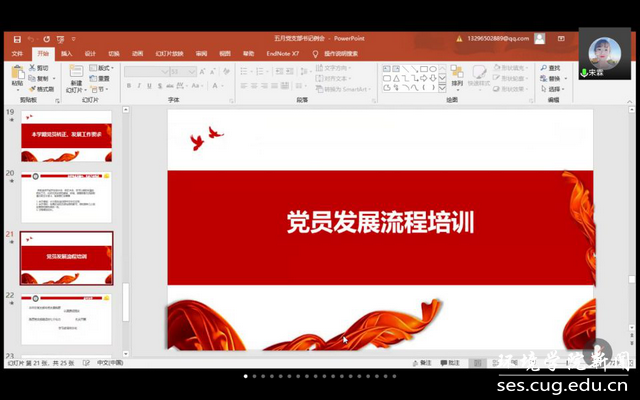640x400 pixels.
Task: Insert a New Slide (新建幻灯片)
Action: (76, 76)
